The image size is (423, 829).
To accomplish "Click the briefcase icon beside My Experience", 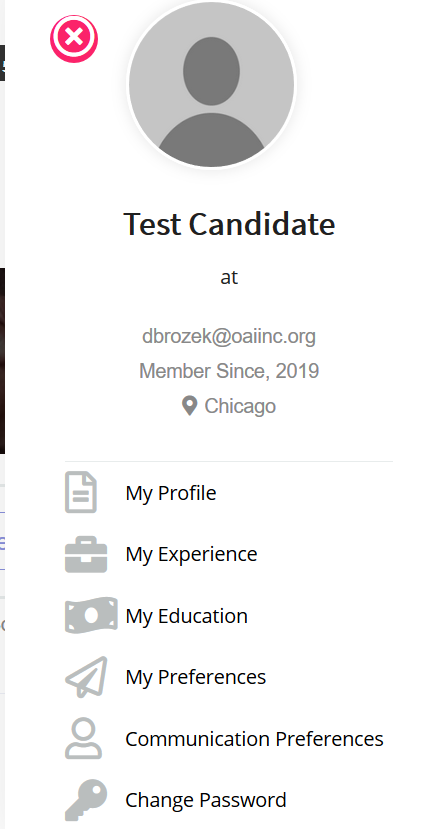I will (86, 554).
